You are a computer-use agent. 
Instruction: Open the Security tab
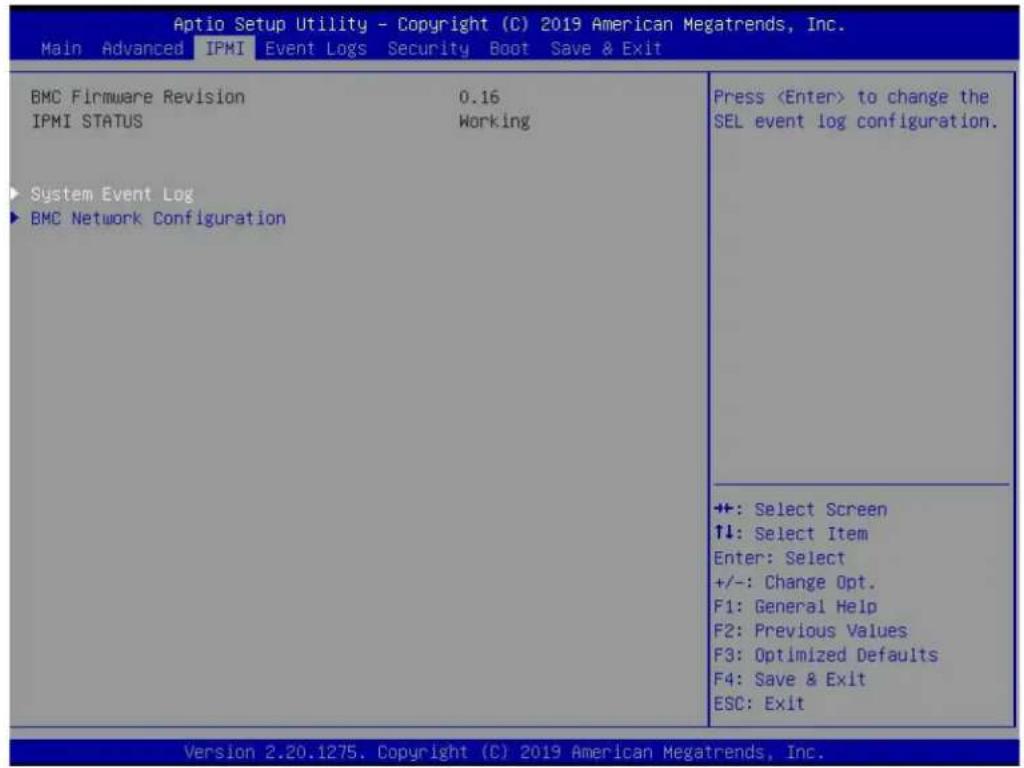(x=428, y=49)
